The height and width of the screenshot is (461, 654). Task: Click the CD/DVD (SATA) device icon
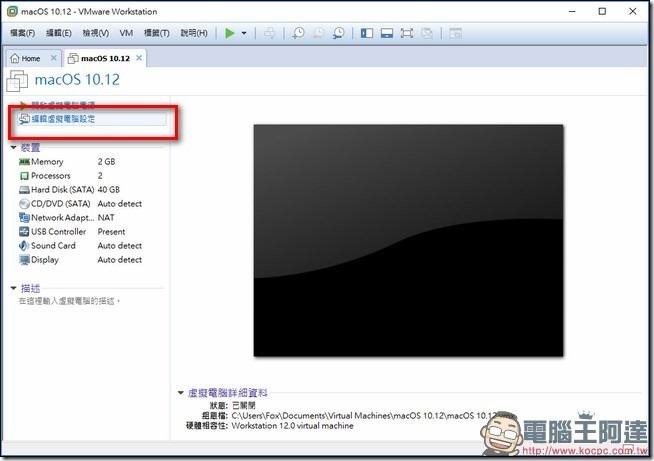coord(24,204)
